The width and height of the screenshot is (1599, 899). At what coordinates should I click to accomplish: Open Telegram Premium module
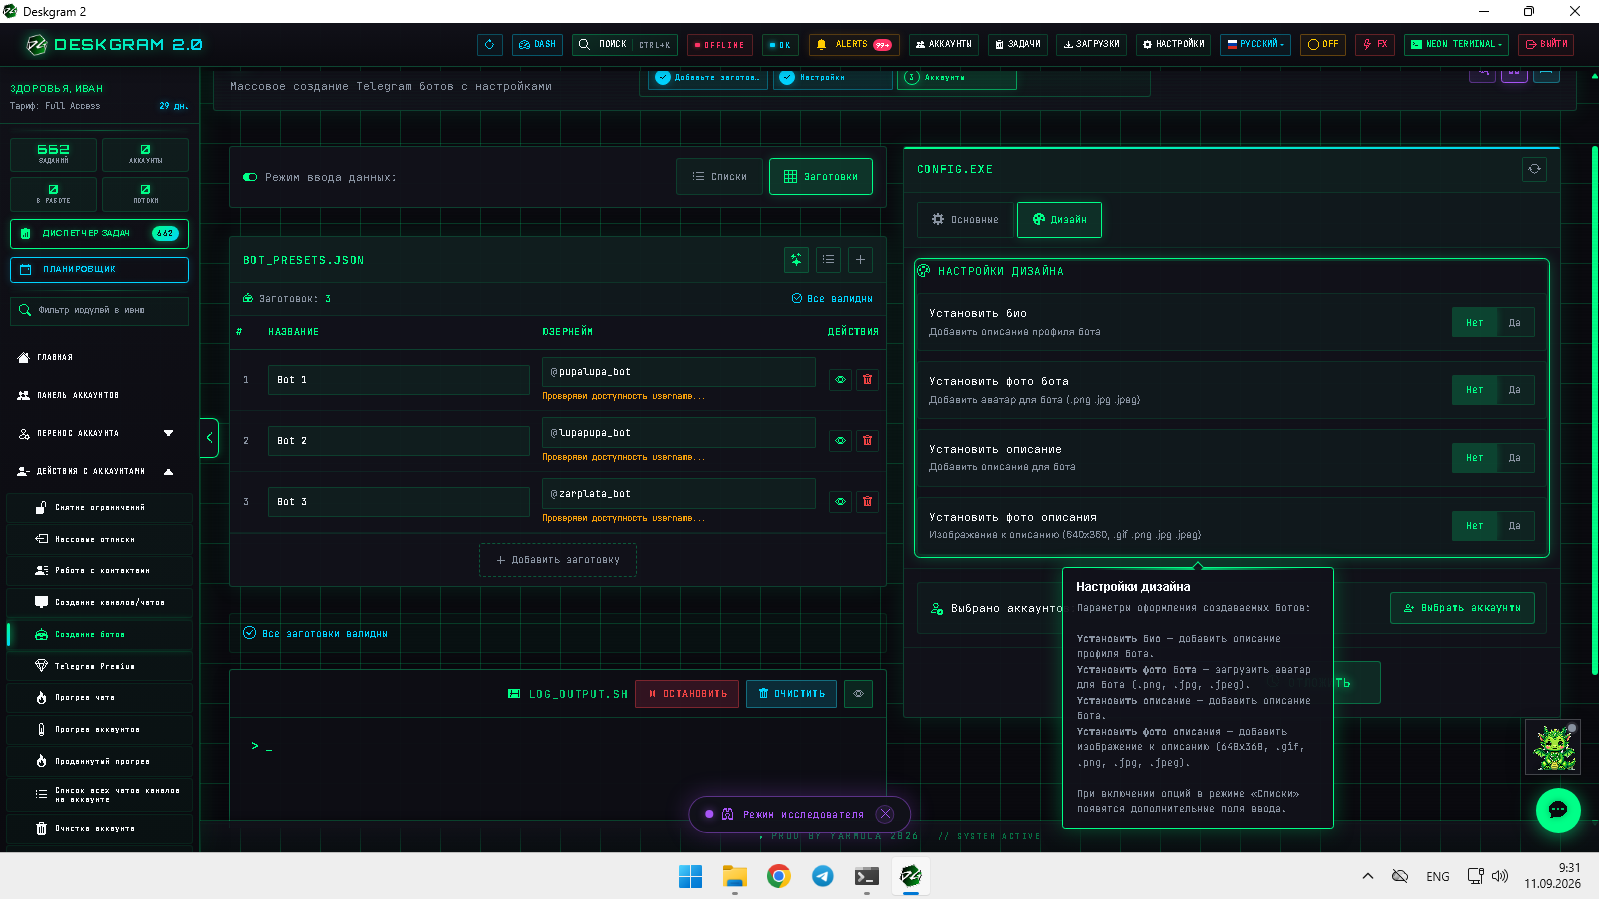(x=99, y=666)
